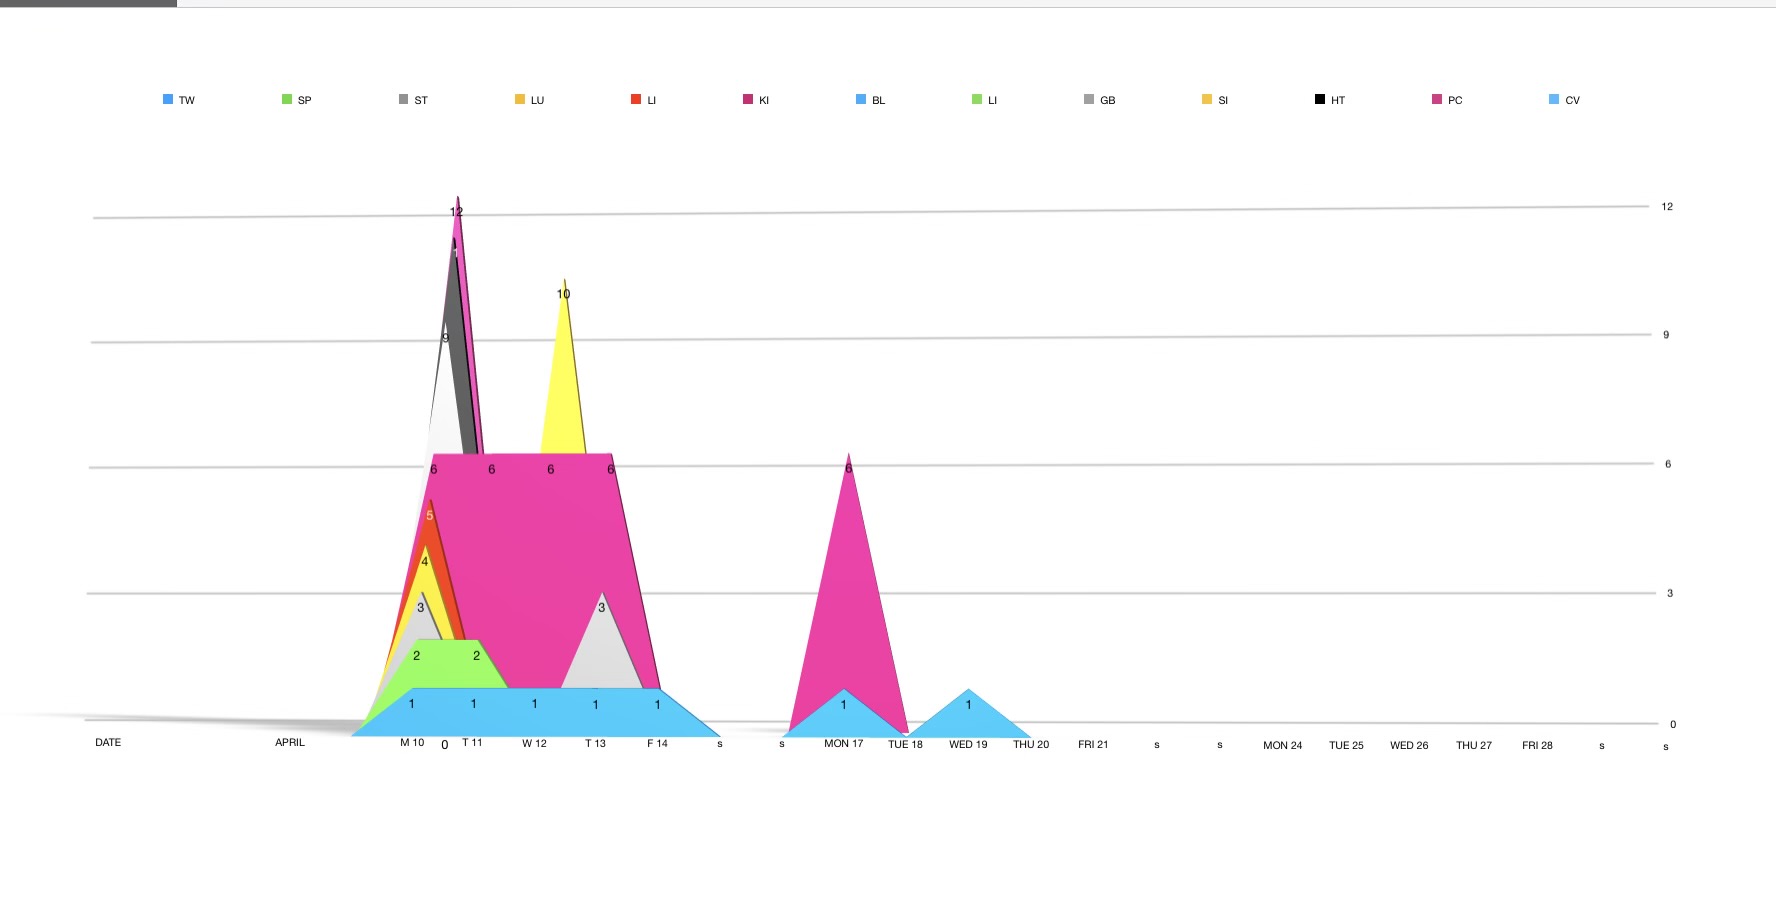Click the blue BL legend marker
The width and height of the screenshot is (1776, 924).
(x=861, y=99)
